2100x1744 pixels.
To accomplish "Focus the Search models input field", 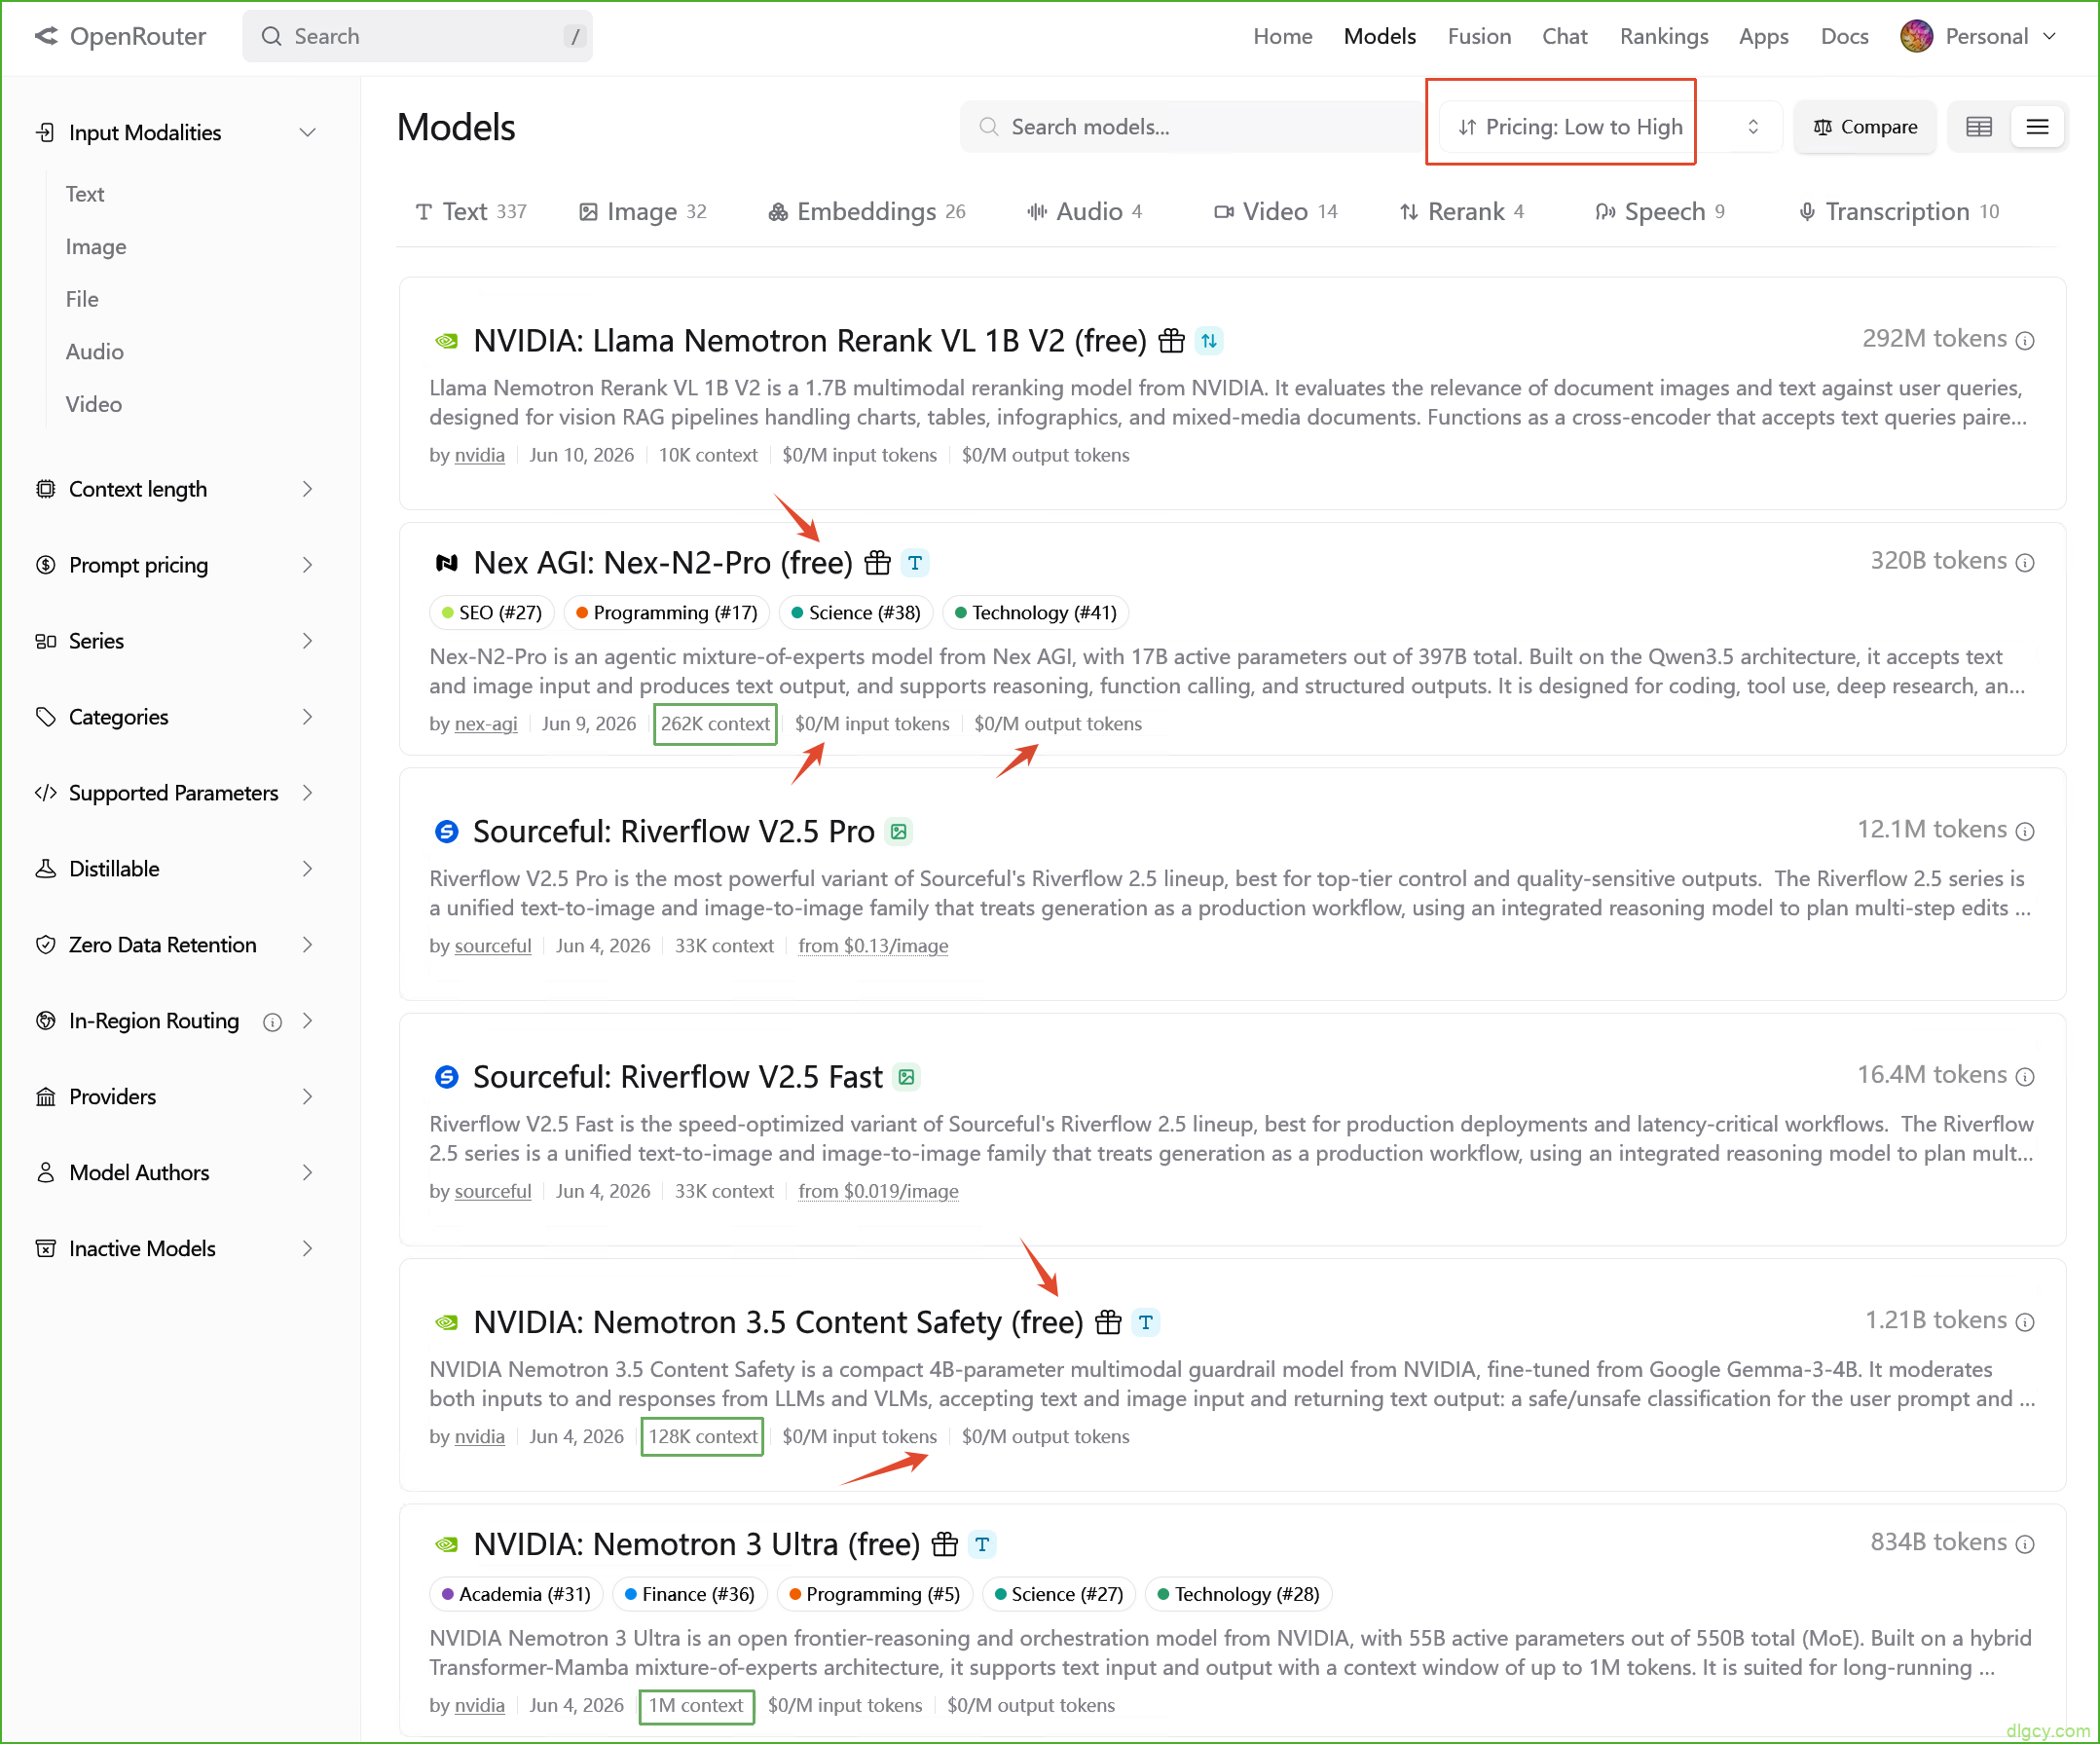I will [x=1195, y=127].
